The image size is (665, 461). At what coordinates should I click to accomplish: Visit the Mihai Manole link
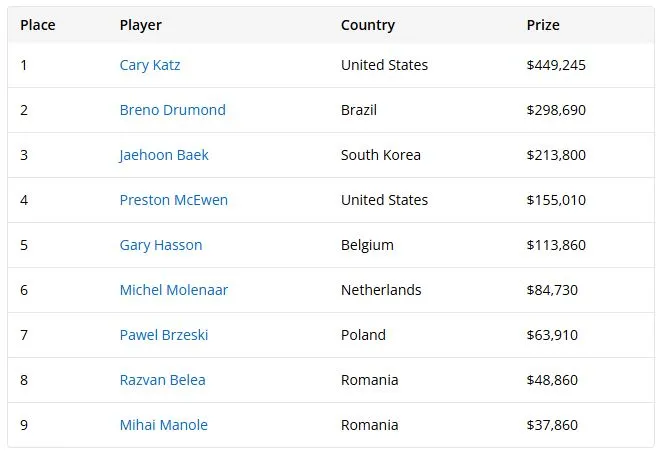[164, 425]
